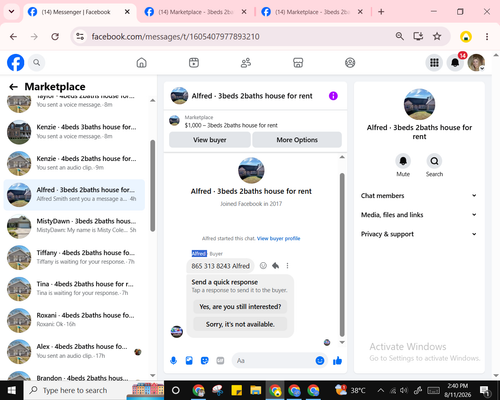Open Kenzie 4beds 3baths house conversation

click(x=74, y=132)
